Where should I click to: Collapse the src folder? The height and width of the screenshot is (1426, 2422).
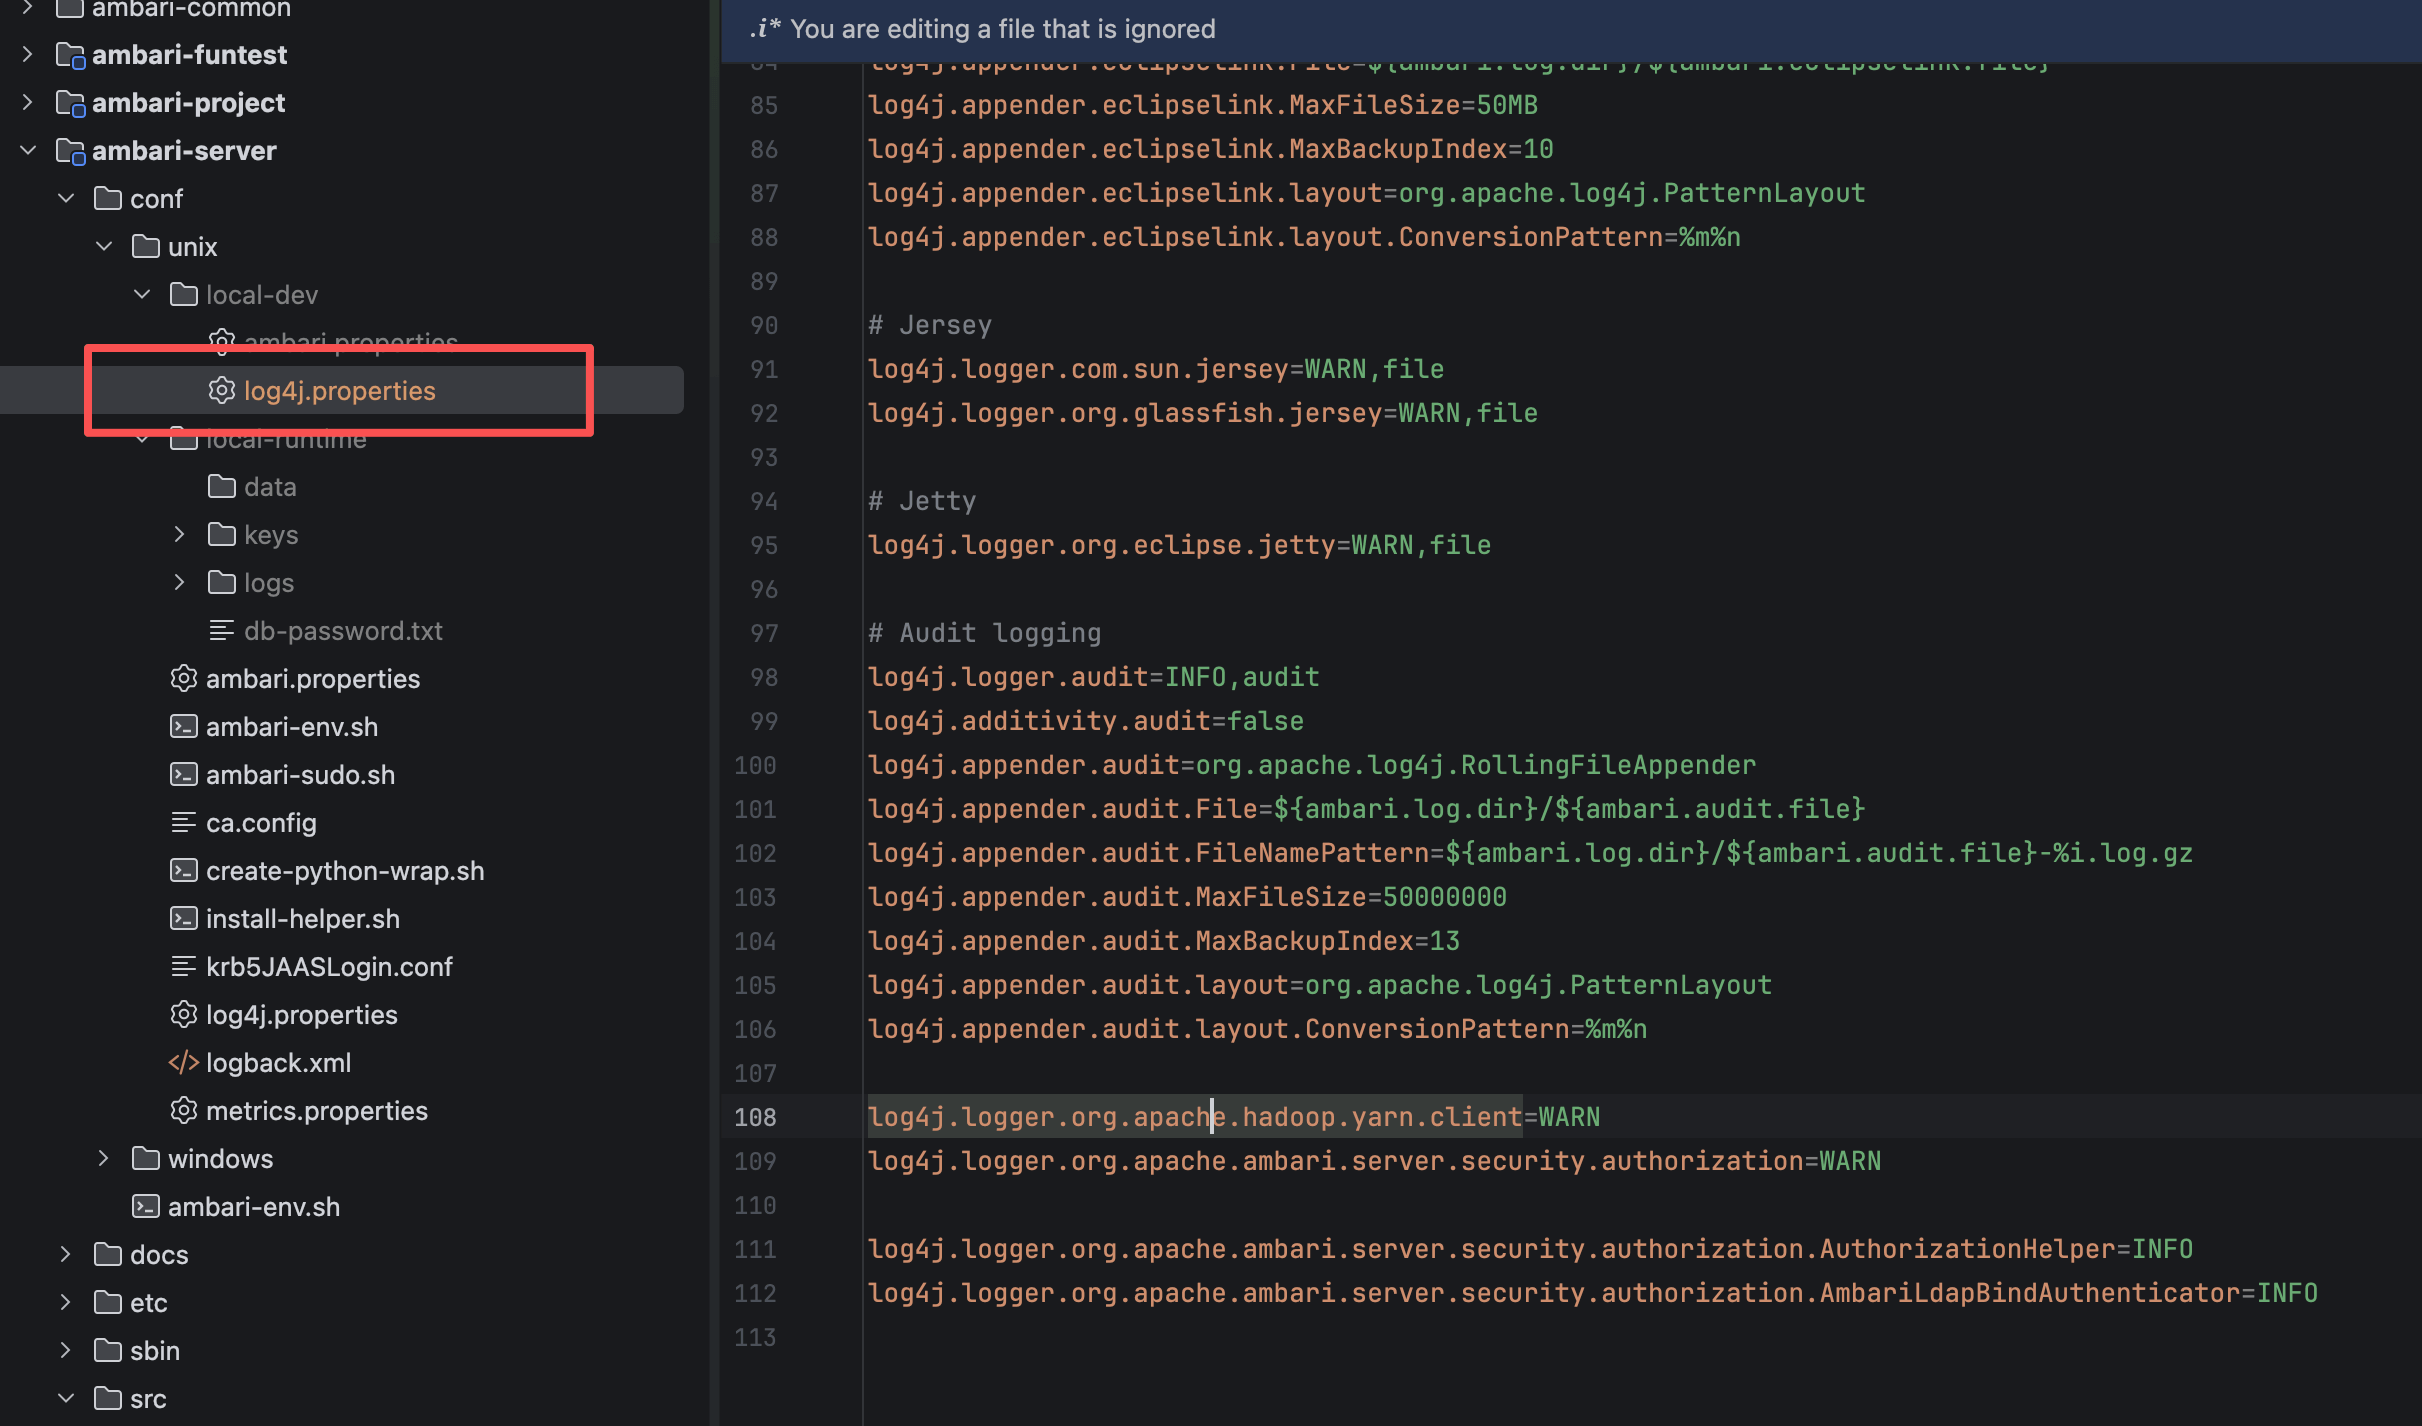pos(65,1398)
